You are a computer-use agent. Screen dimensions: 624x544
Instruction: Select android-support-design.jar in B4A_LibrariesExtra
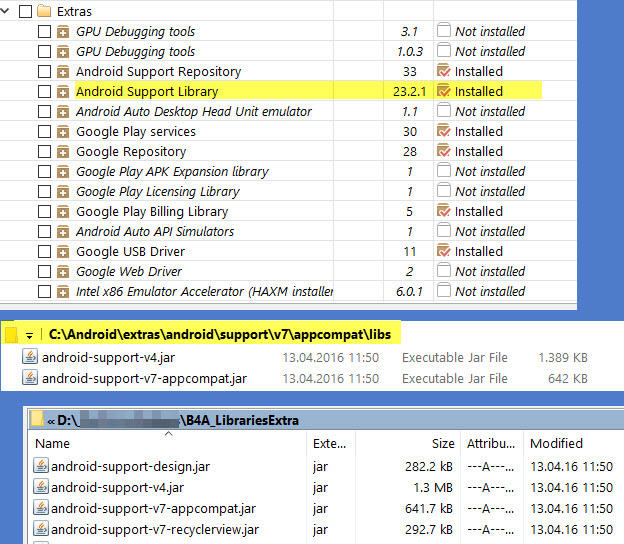tap(131, 466)
